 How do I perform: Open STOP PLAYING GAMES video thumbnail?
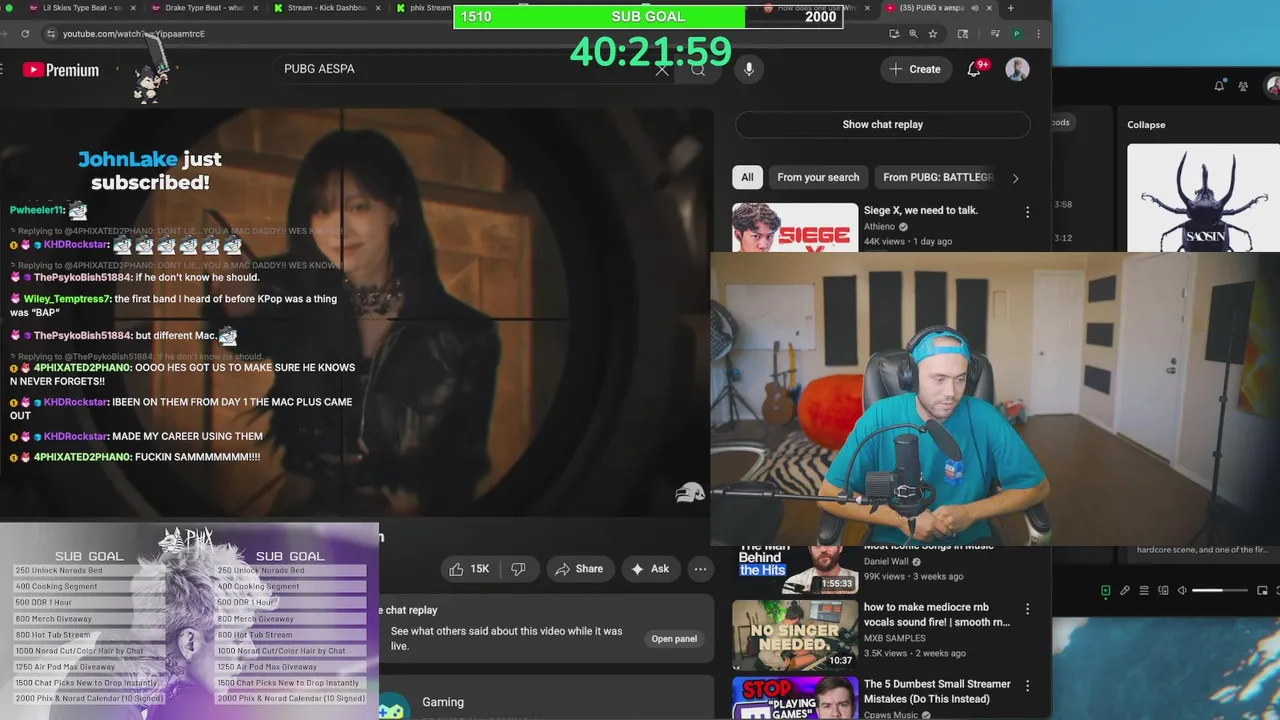[x=795, y=698]
